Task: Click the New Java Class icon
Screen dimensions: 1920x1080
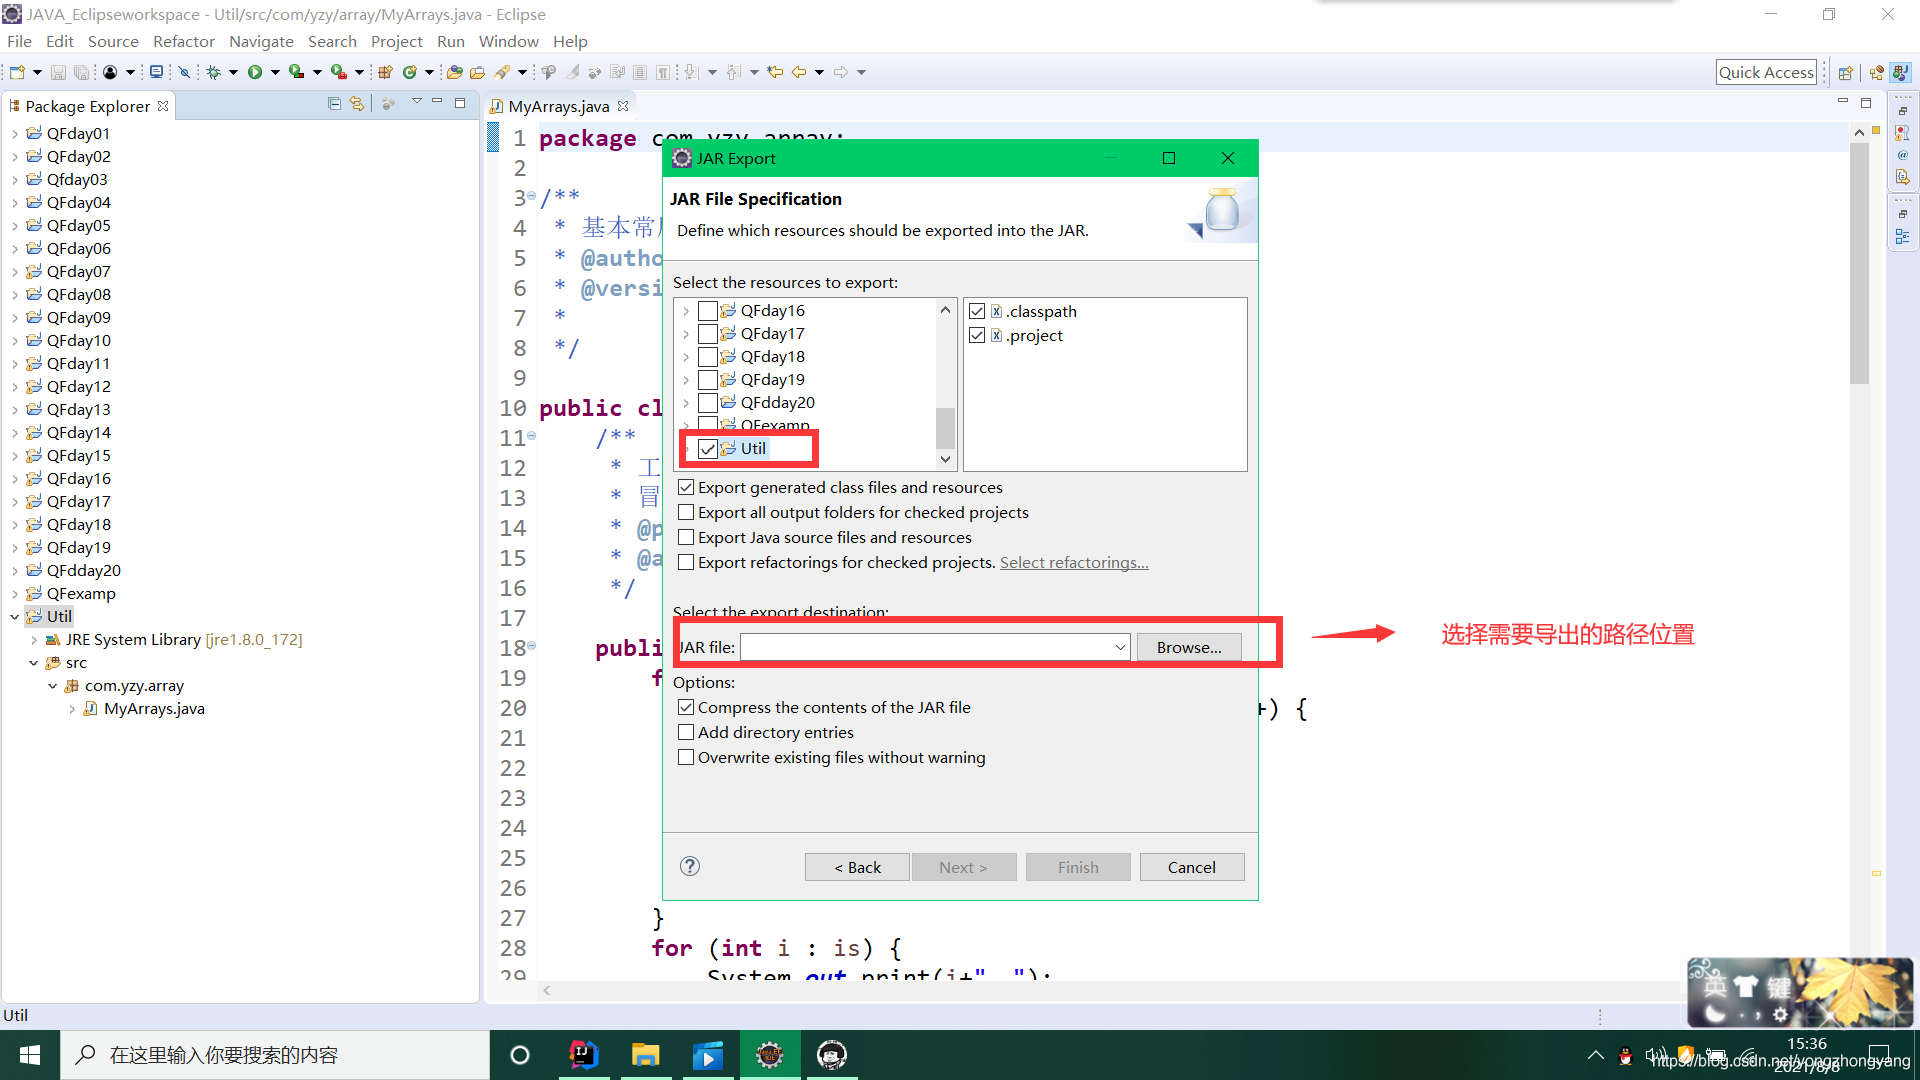Action: click(x=410, y=72)
